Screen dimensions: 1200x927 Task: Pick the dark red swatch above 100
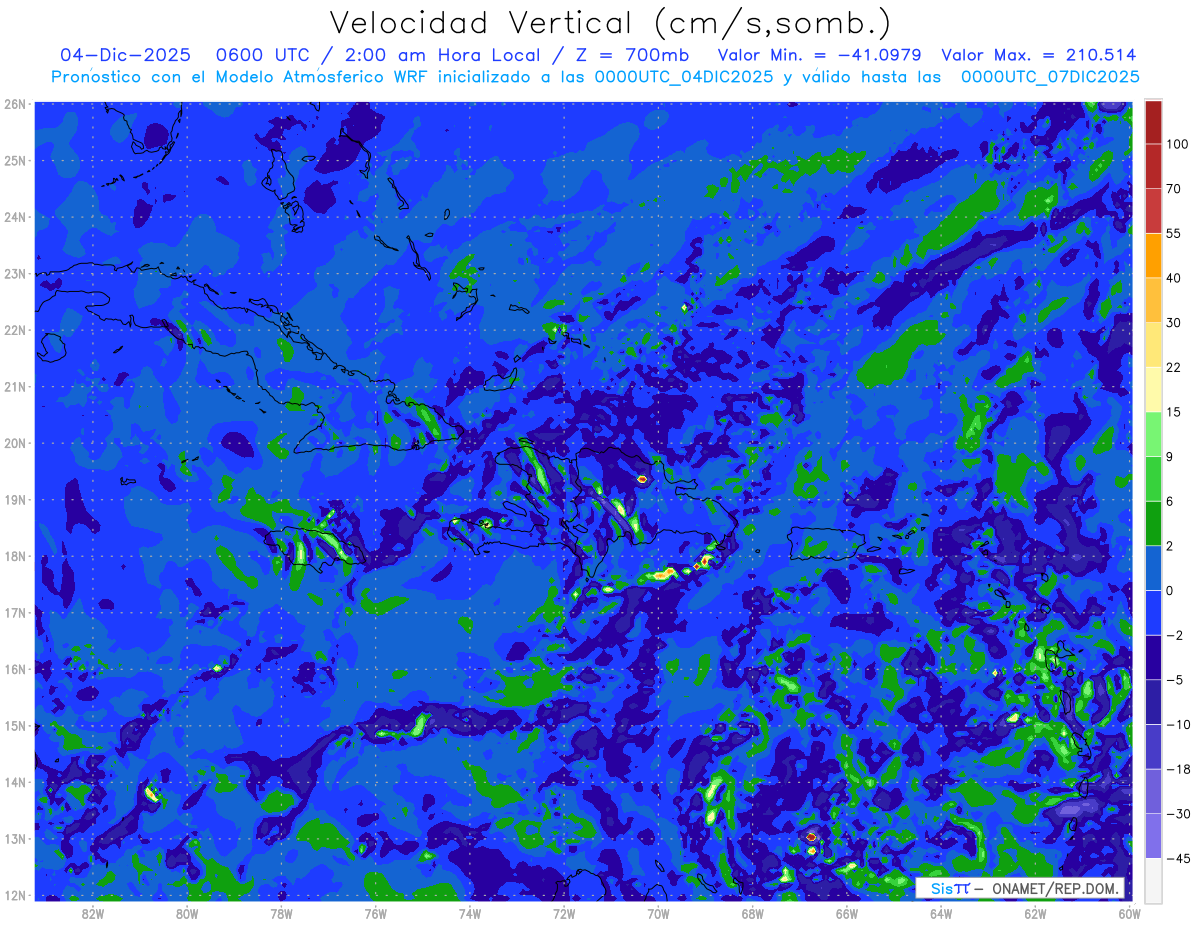(1154, 122)
